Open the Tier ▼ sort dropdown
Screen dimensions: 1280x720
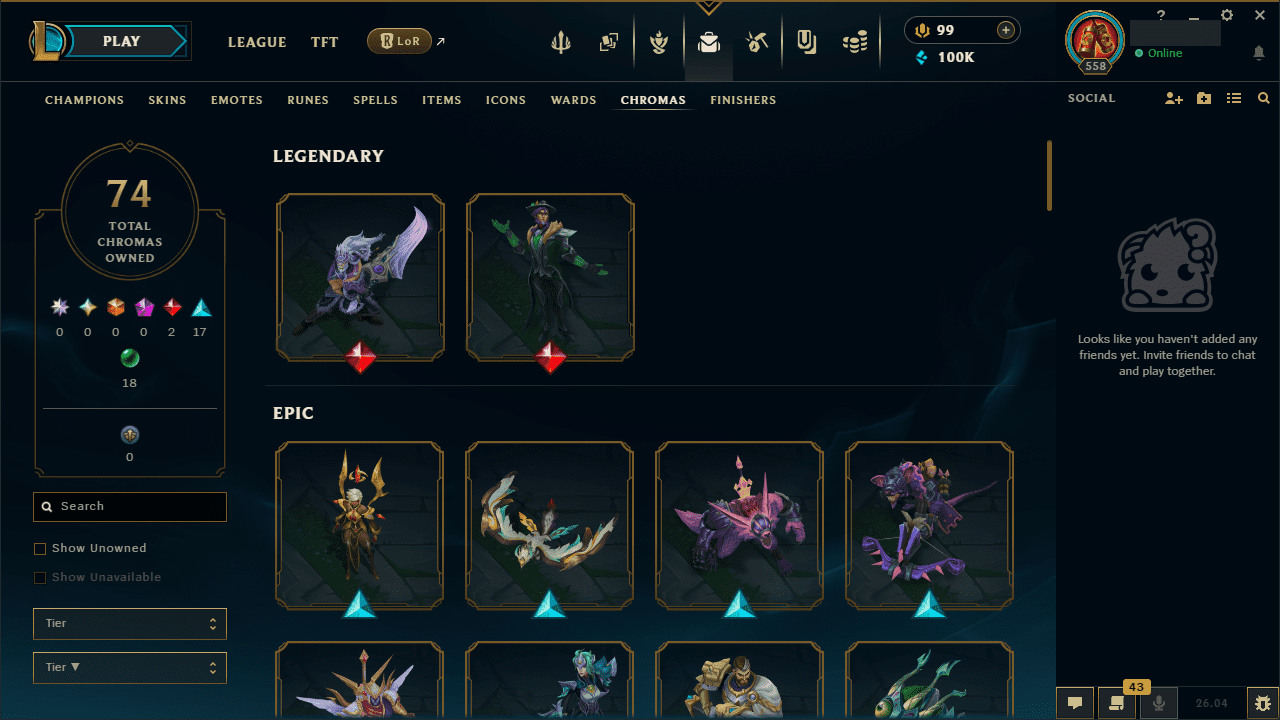point(130,667)
